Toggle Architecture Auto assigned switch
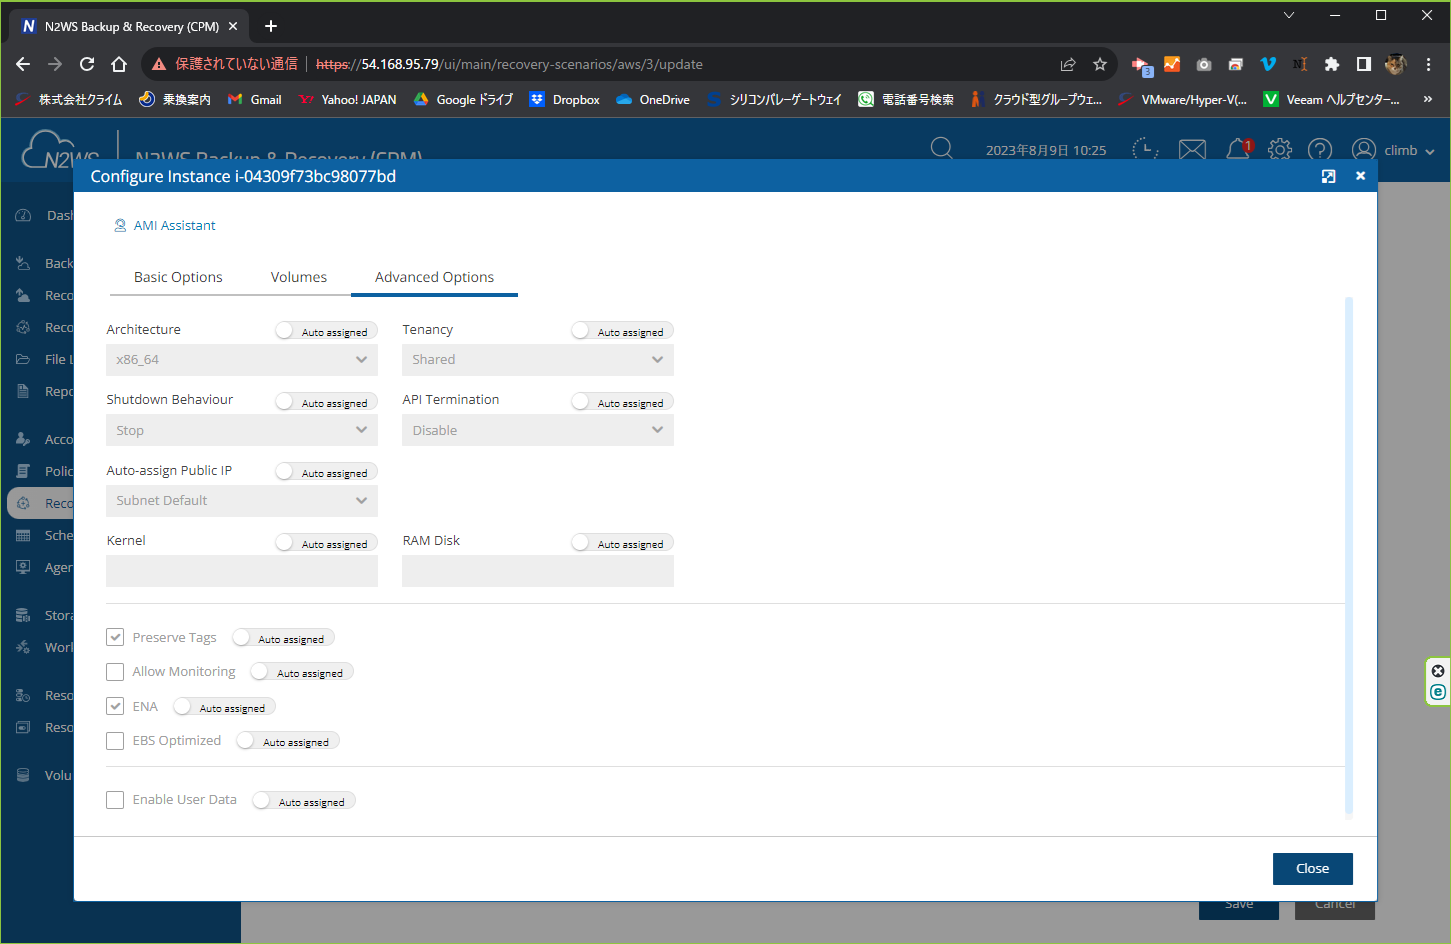1451x944 pixels. 325,331
